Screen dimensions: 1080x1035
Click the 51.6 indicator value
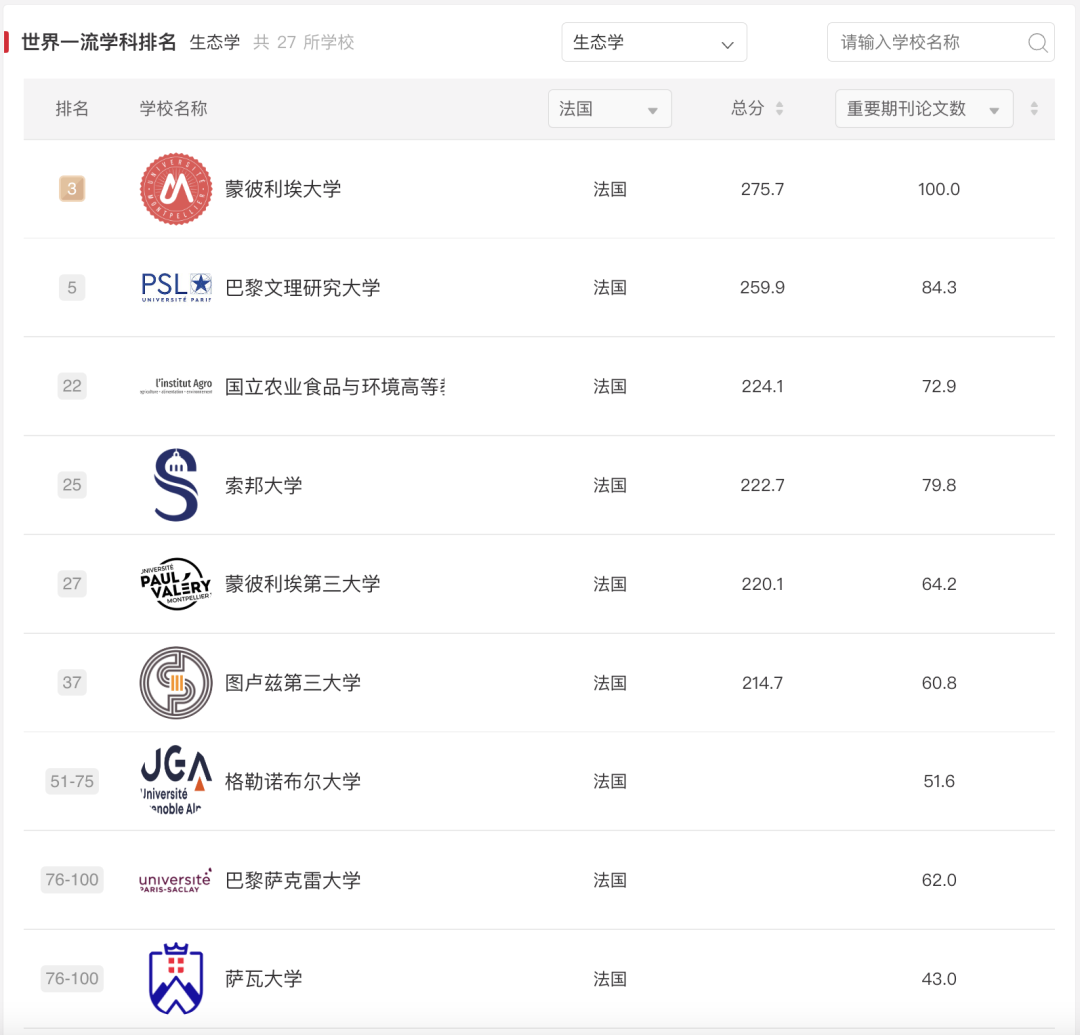[939, 781]
